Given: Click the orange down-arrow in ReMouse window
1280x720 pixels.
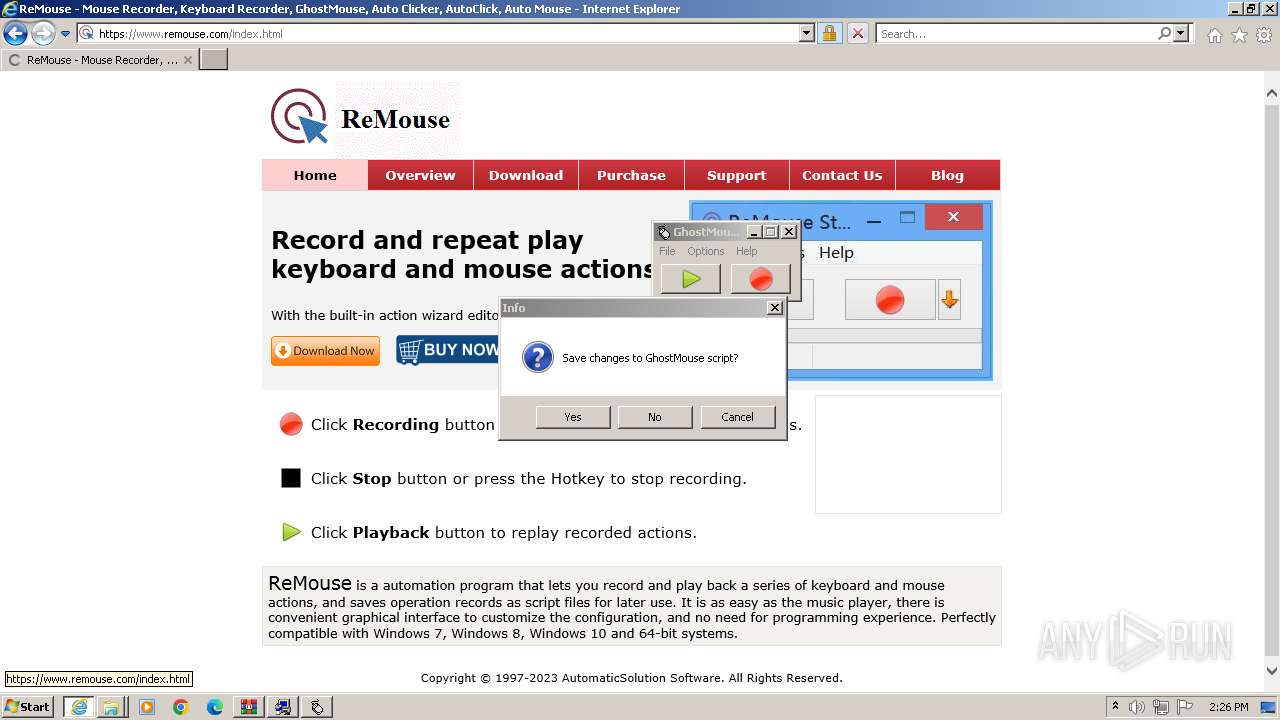Looking at the screenshot, I should [950, 299].
